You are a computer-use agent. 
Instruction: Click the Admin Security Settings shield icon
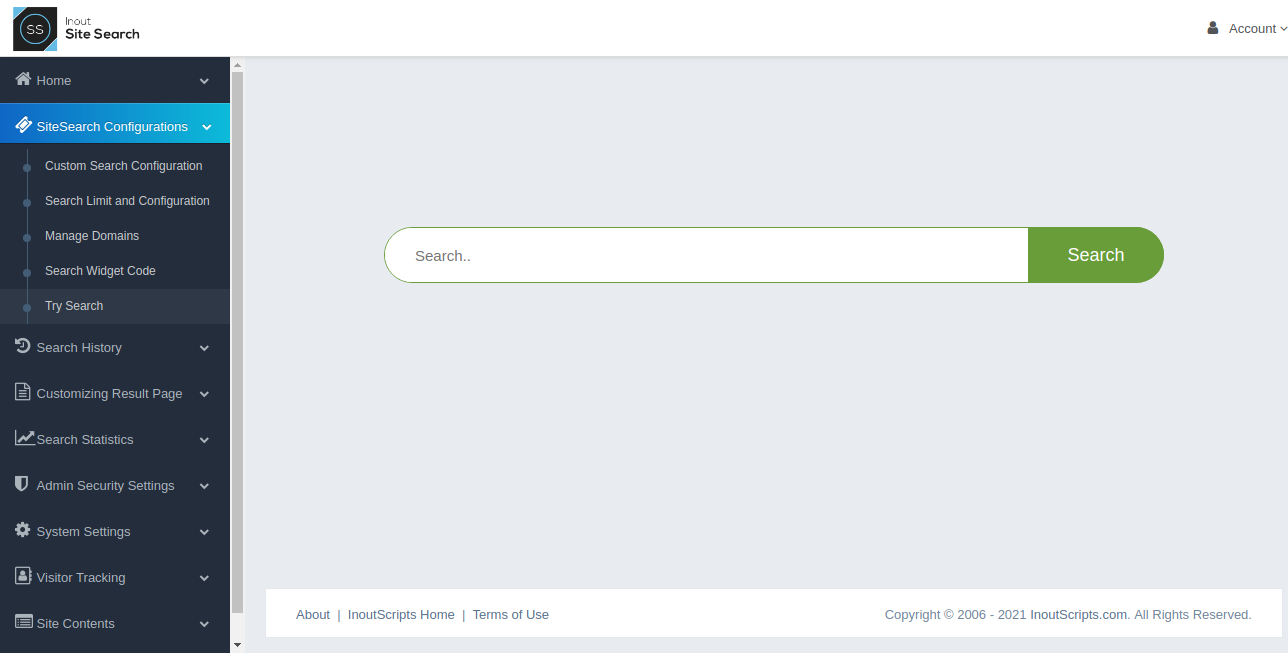click(x=22, y=484)
